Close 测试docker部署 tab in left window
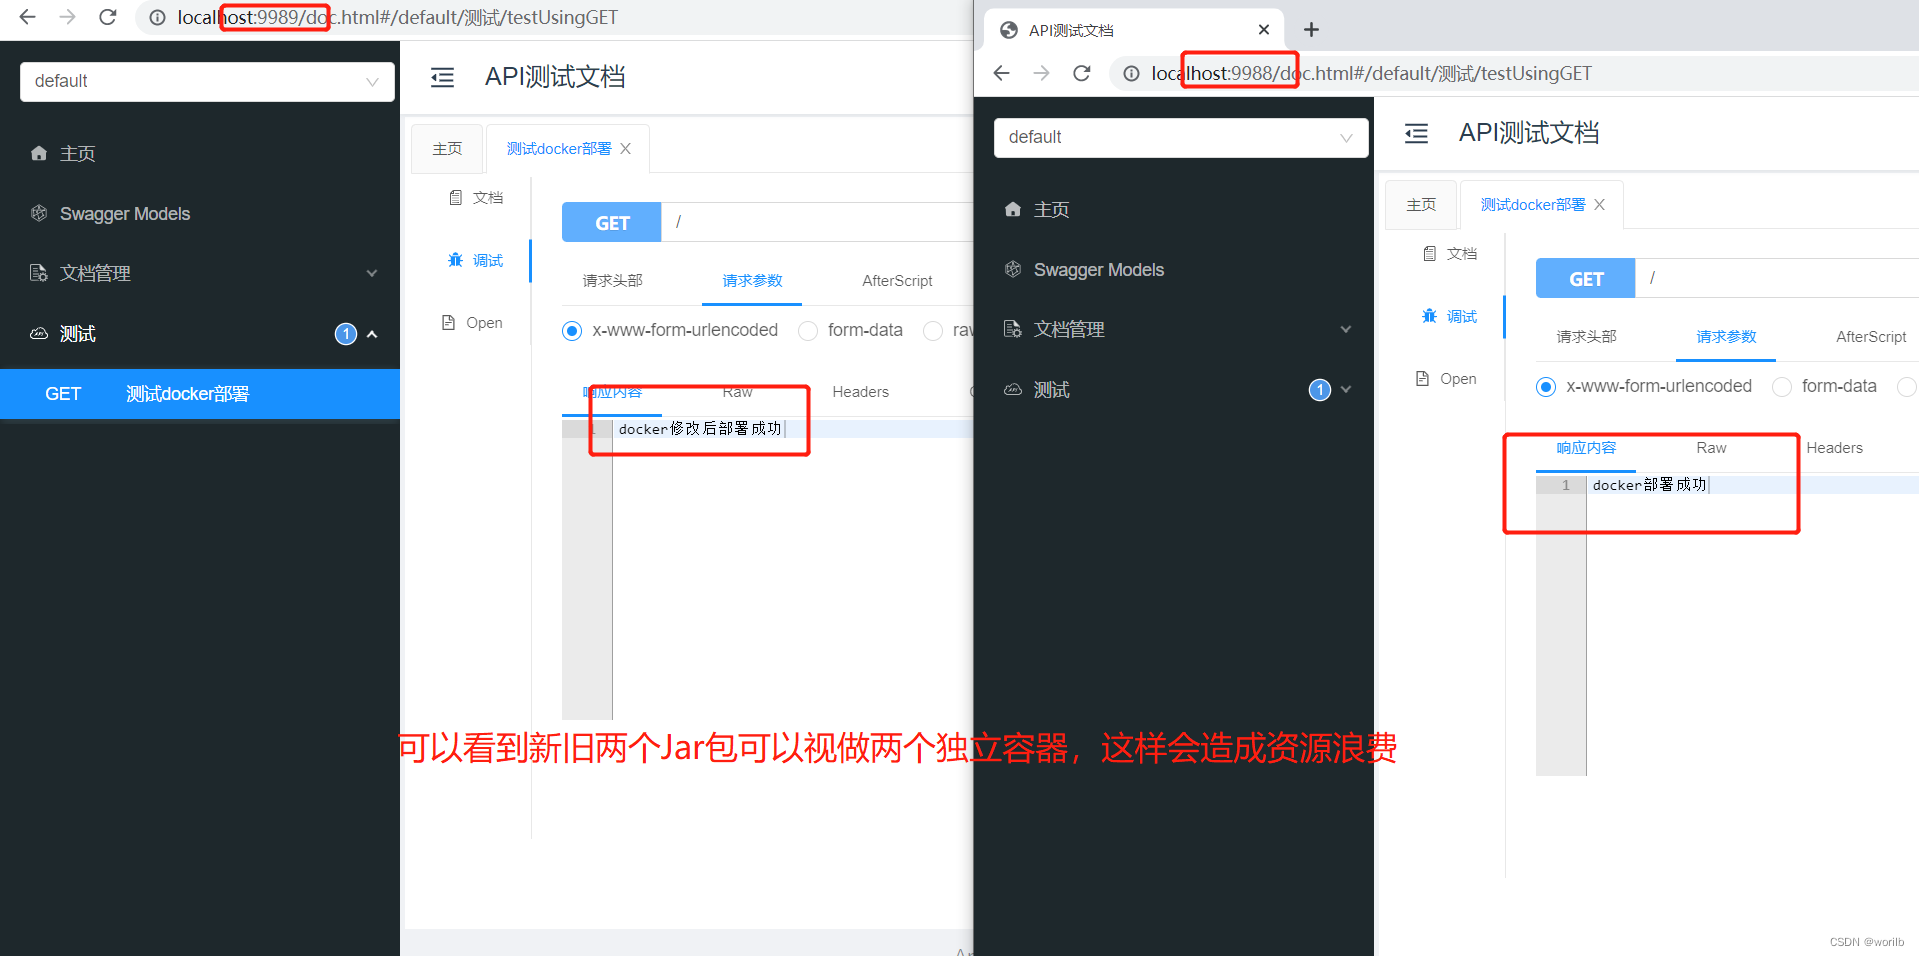This screenshot has width=1919, height=956. tap(626, 148)
